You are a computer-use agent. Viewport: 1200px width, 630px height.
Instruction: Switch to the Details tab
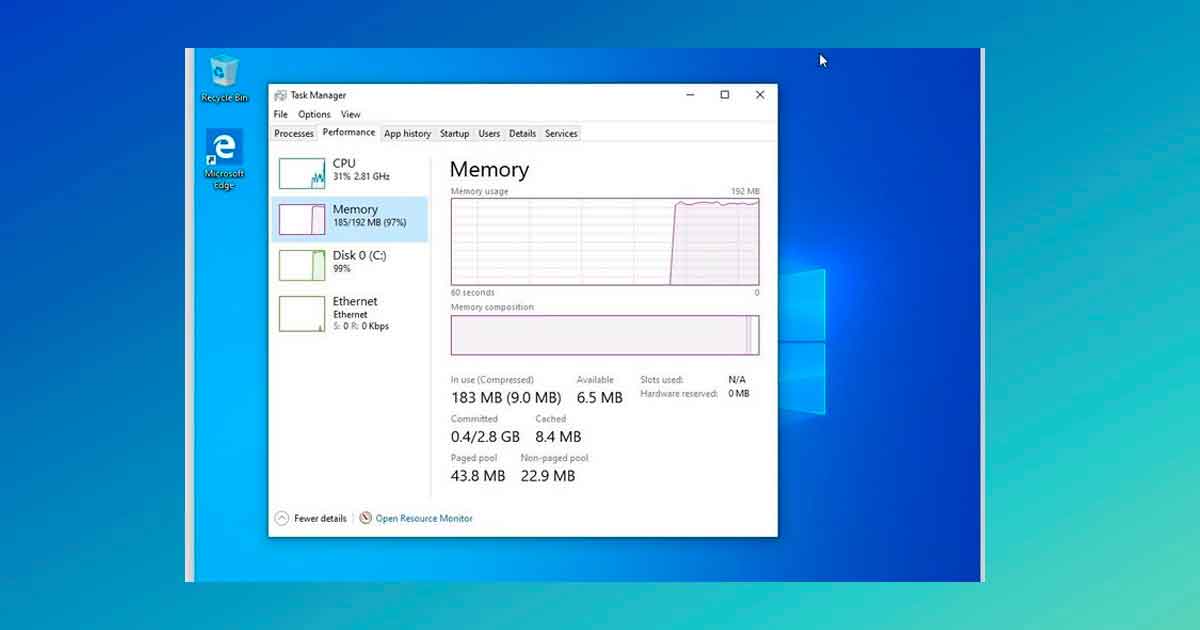522,134
